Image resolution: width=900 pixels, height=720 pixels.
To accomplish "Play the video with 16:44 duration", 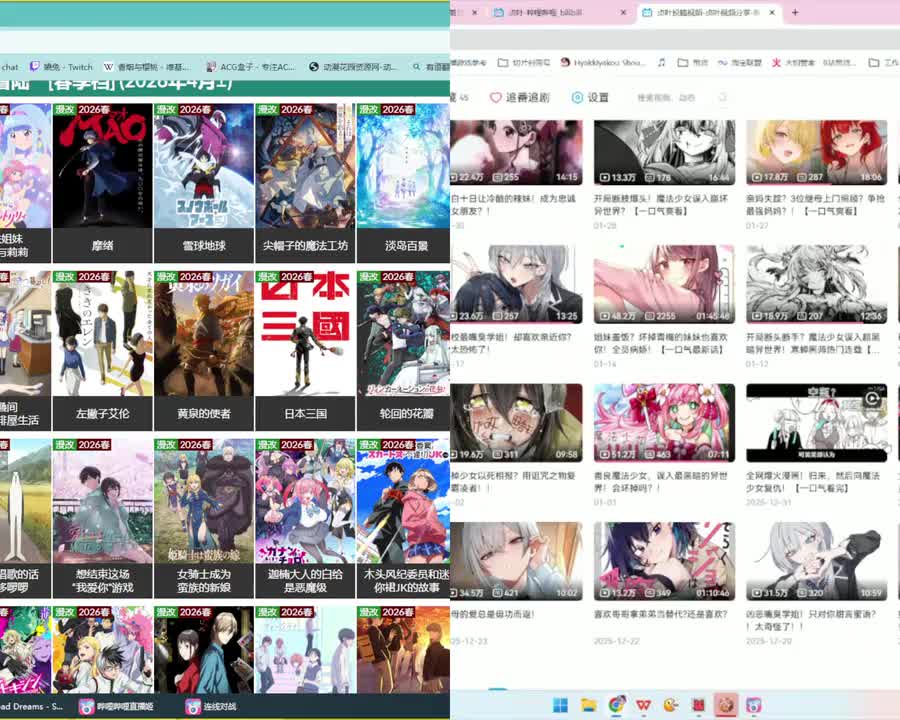I will 664,153.
